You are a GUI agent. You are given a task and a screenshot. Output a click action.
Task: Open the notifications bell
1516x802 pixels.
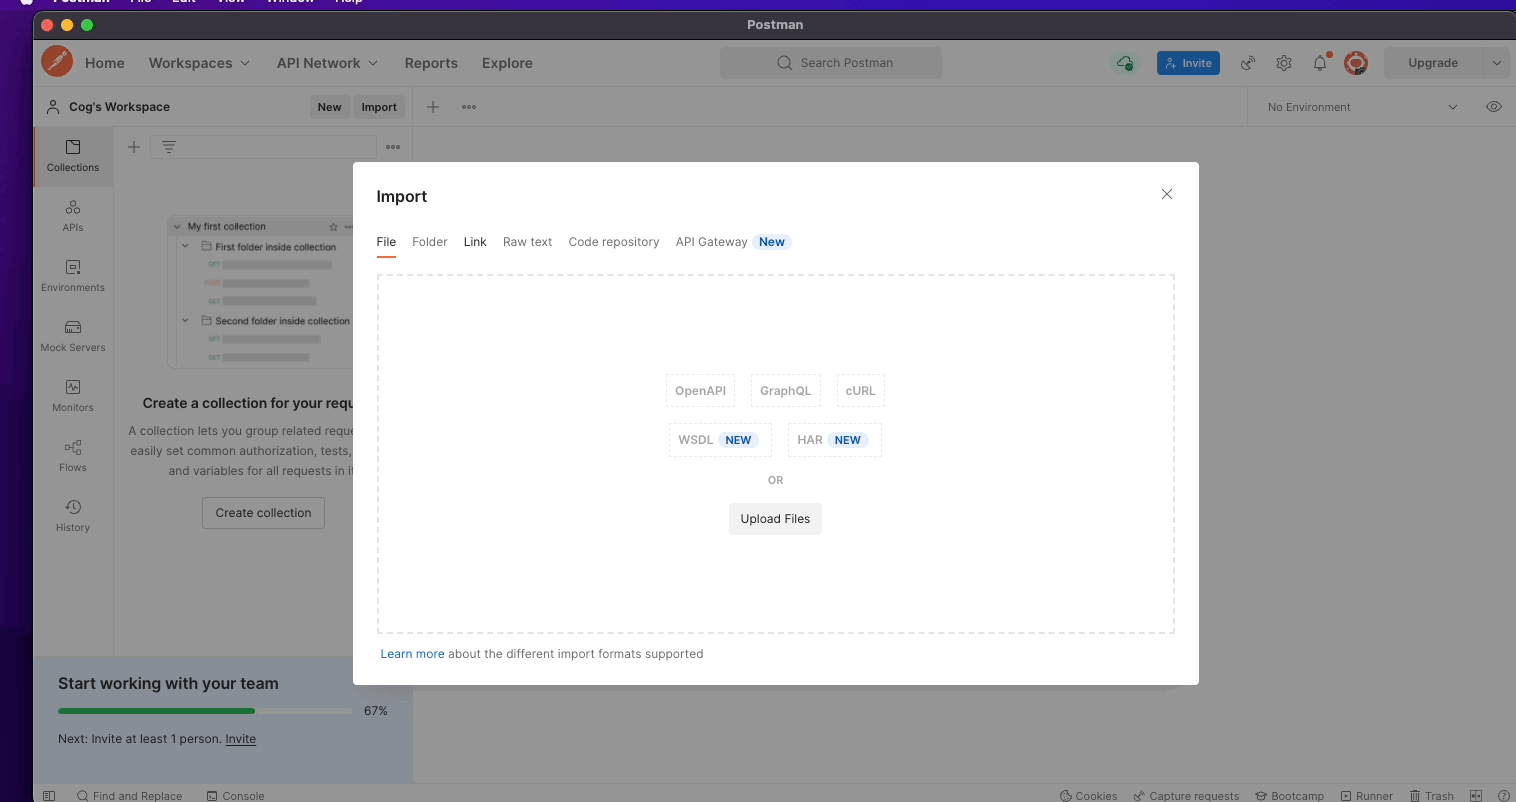pos(1320,62)
